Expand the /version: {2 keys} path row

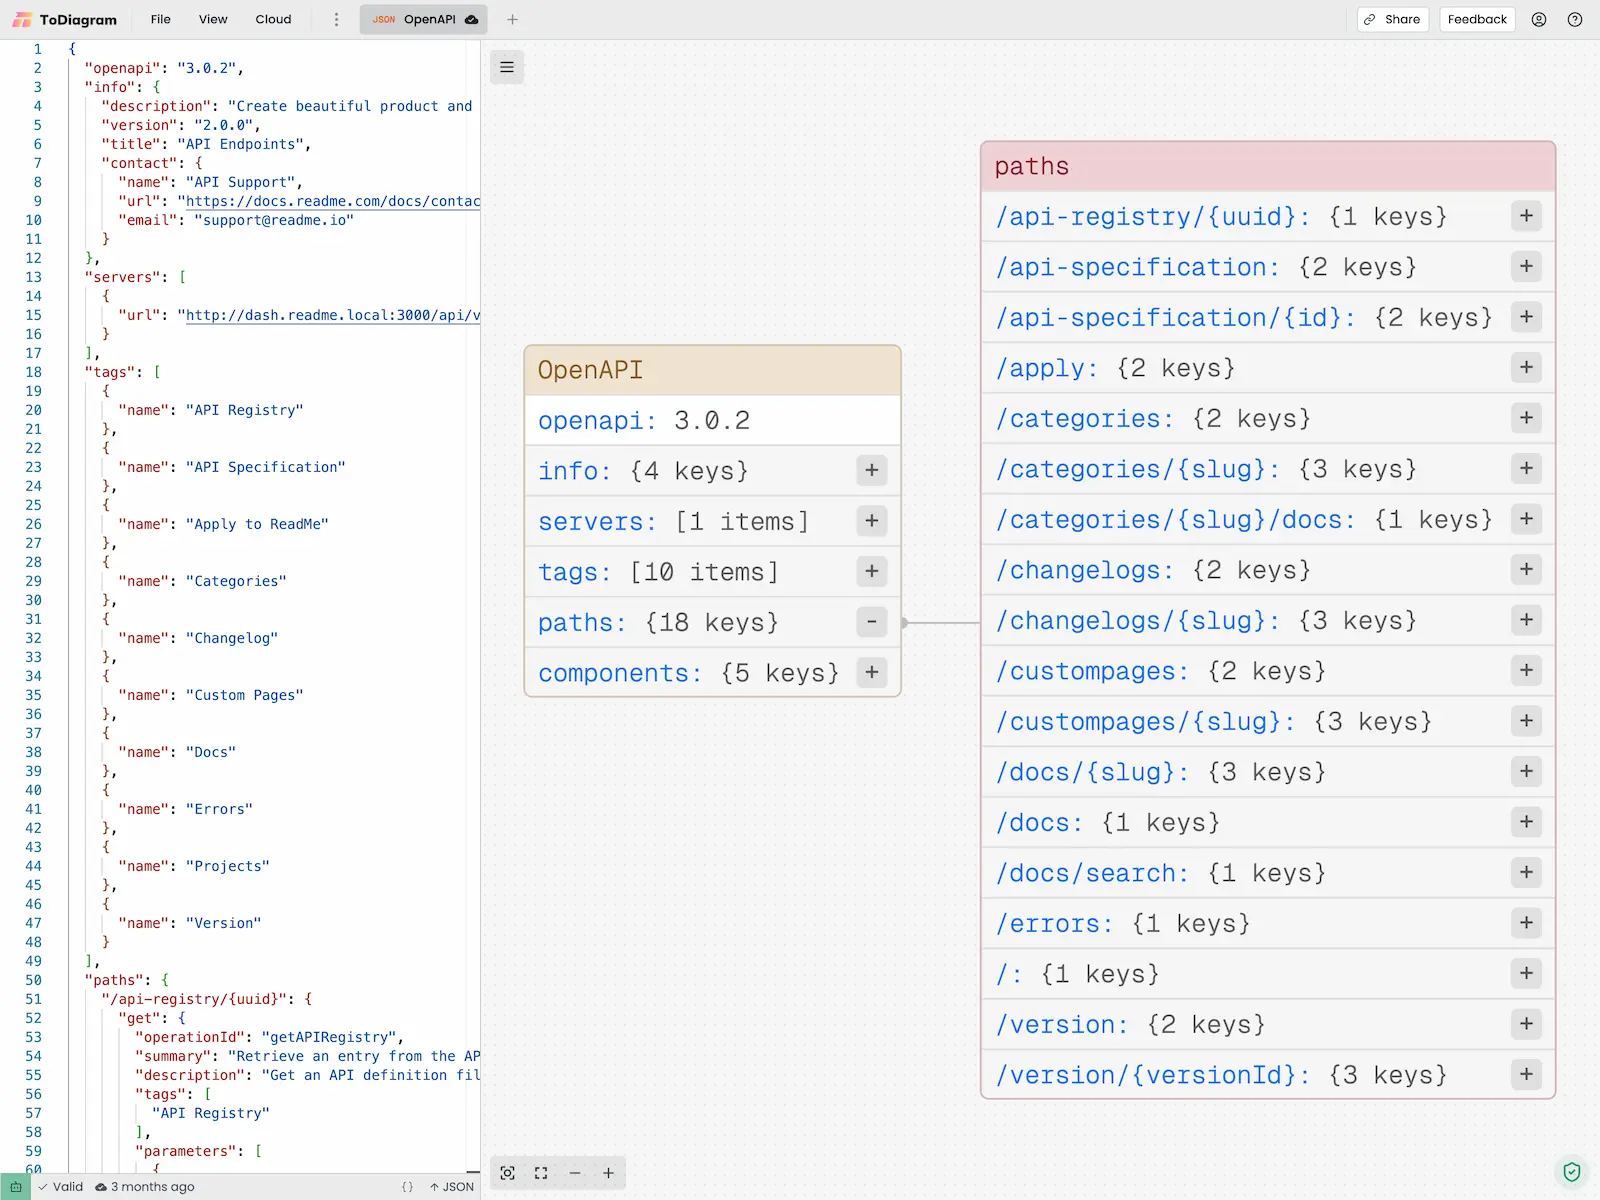pyautogui.click(x=1526, y=1024)
